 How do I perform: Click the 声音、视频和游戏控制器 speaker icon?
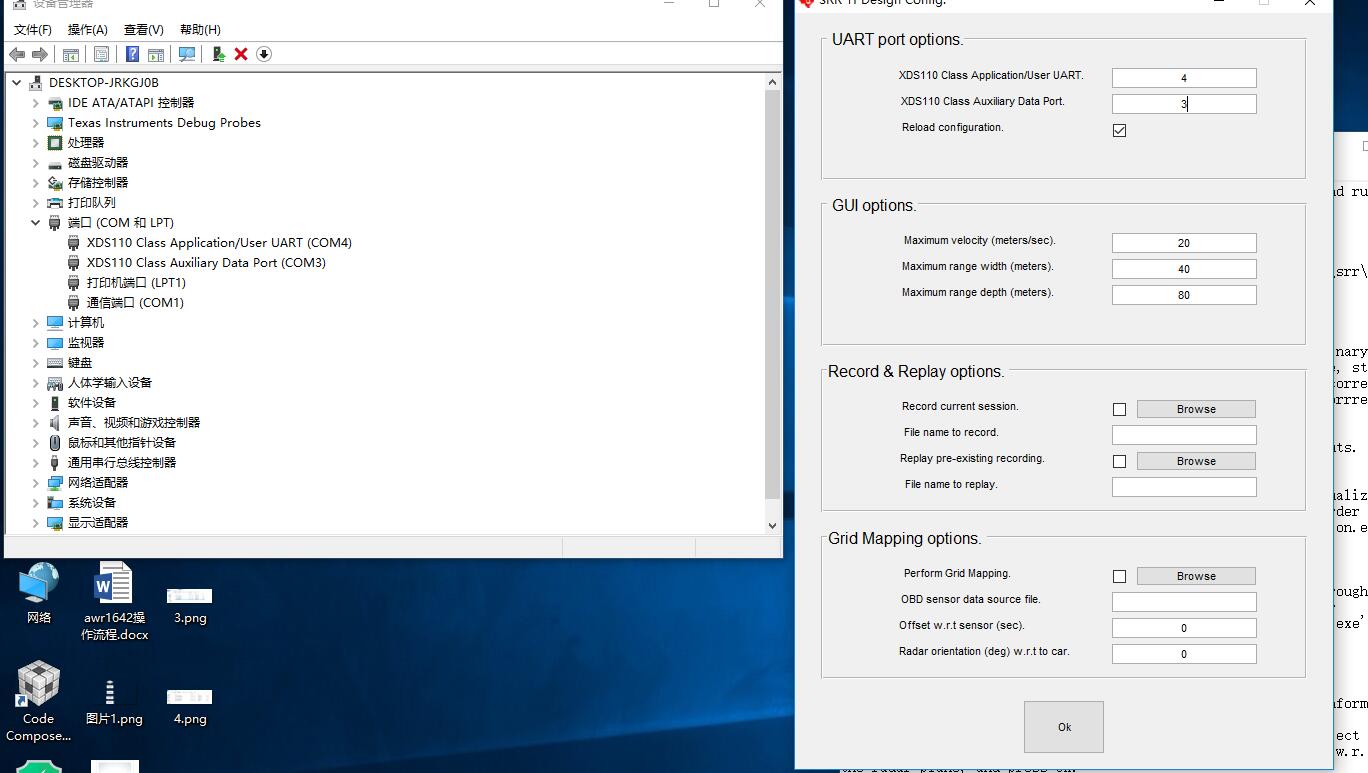[55, 423]
